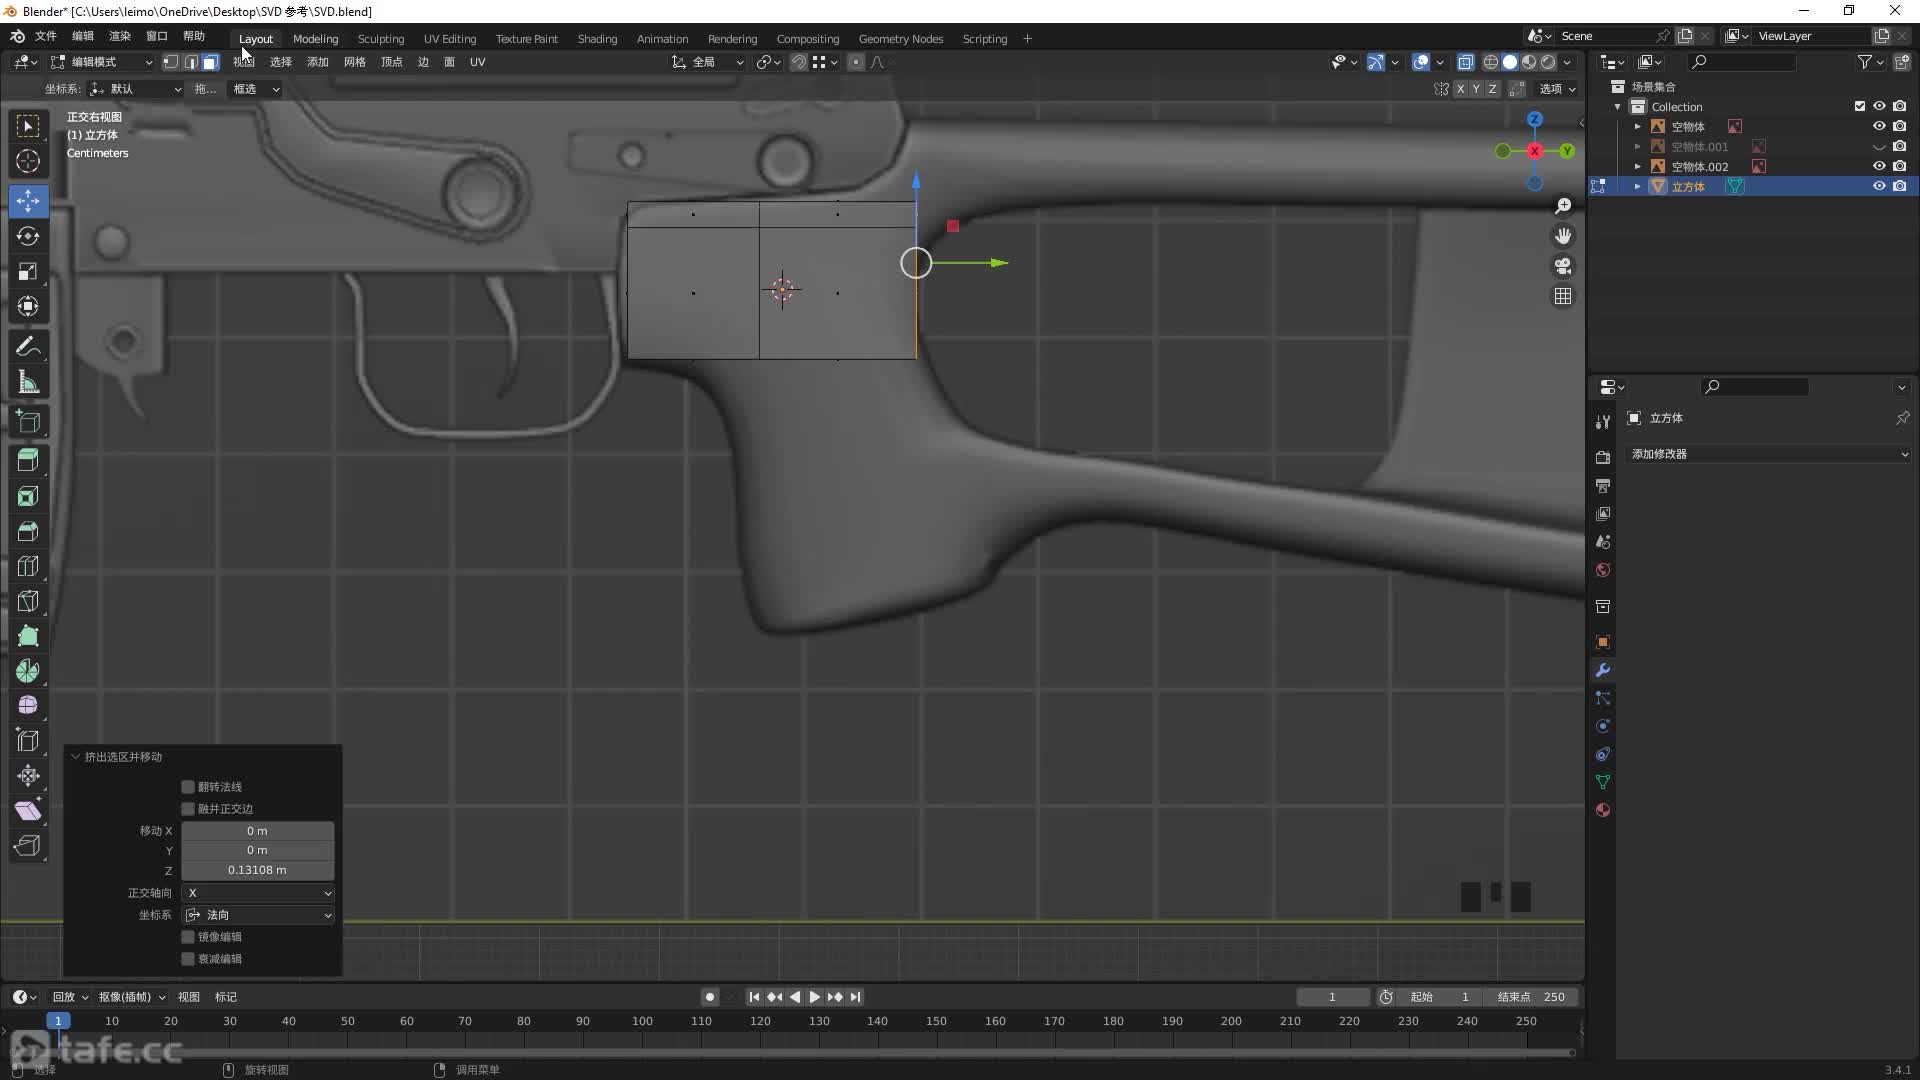
Task: Click the pan view hand icon
Action: pyautogui.click(x=1563, y=236)
